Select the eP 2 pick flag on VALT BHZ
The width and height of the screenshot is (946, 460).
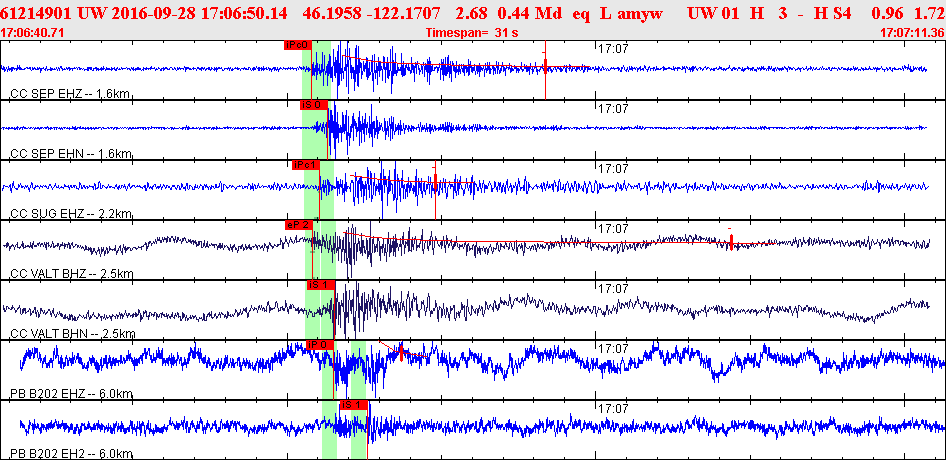(x=299, y=225)
